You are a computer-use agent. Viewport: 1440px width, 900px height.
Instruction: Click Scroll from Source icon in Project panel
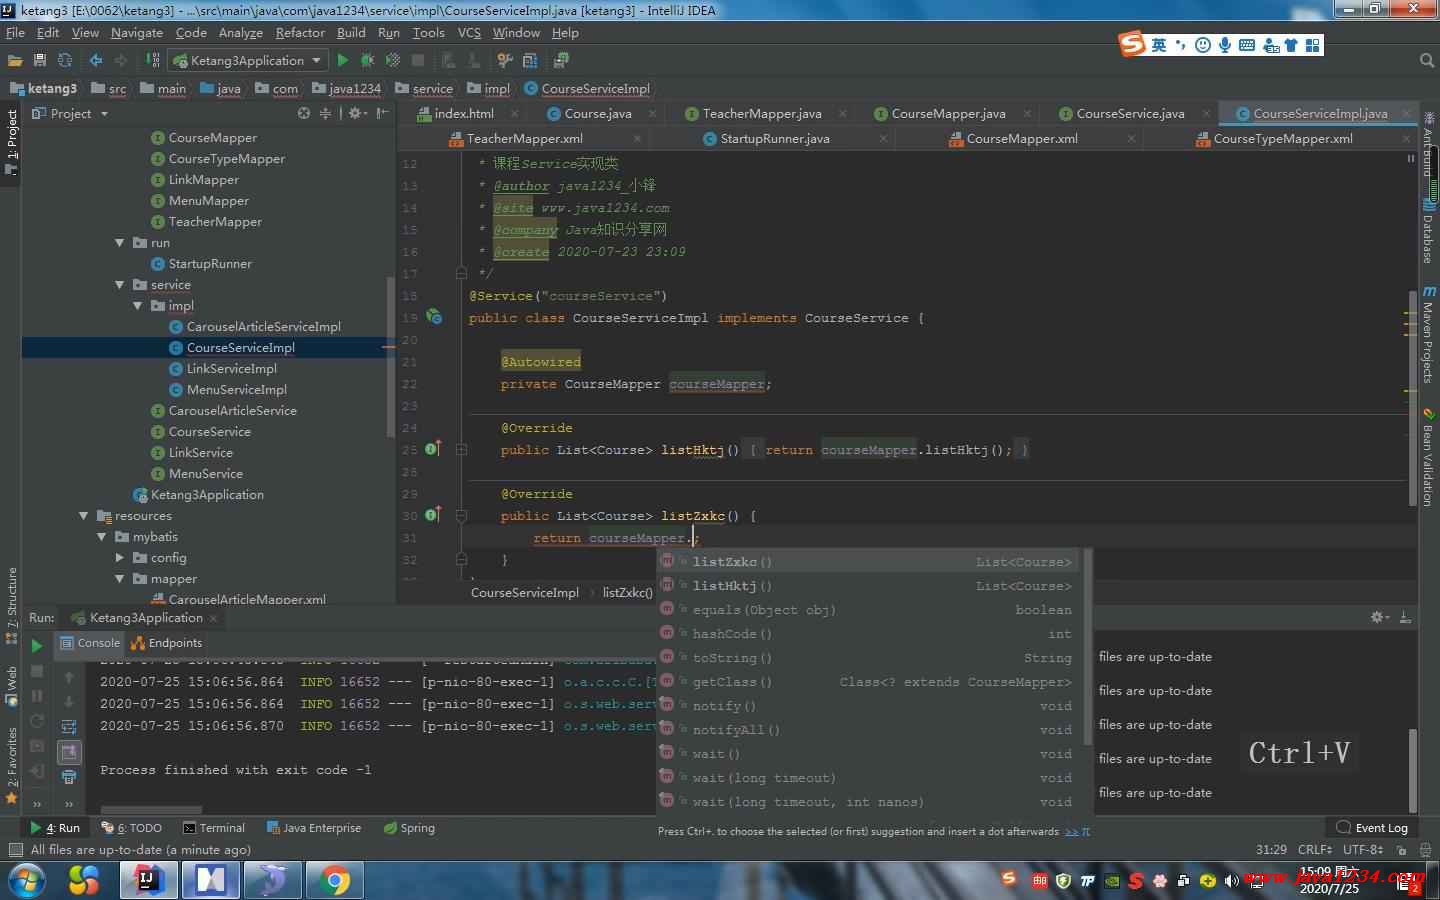(x=304, y=113)
